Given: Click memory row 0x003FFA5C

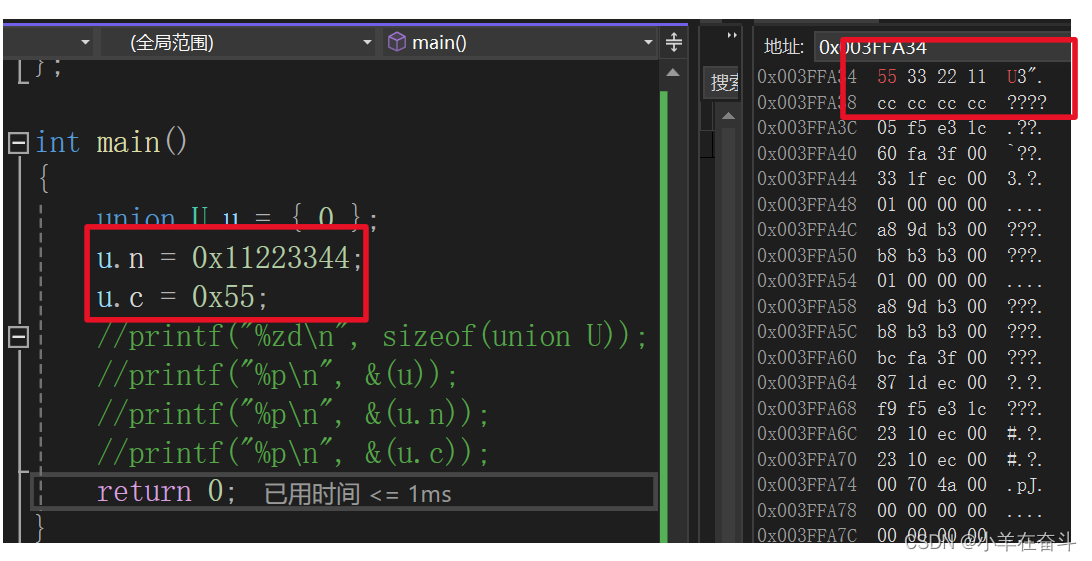Looking at the screenshot, I should point(900,332).
